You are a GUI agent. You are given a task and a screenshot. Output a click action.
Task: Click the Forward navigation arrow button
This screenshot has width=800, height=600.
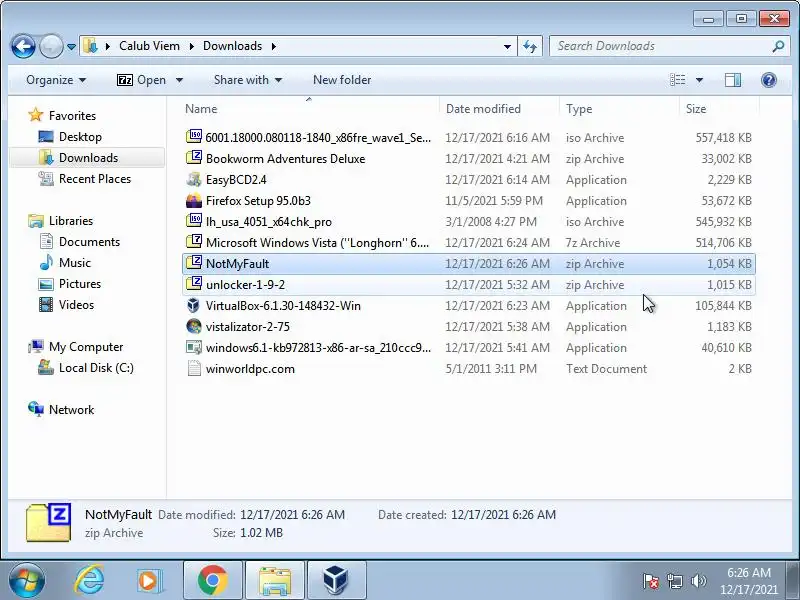pyautogui.click(x=51, y=46)
